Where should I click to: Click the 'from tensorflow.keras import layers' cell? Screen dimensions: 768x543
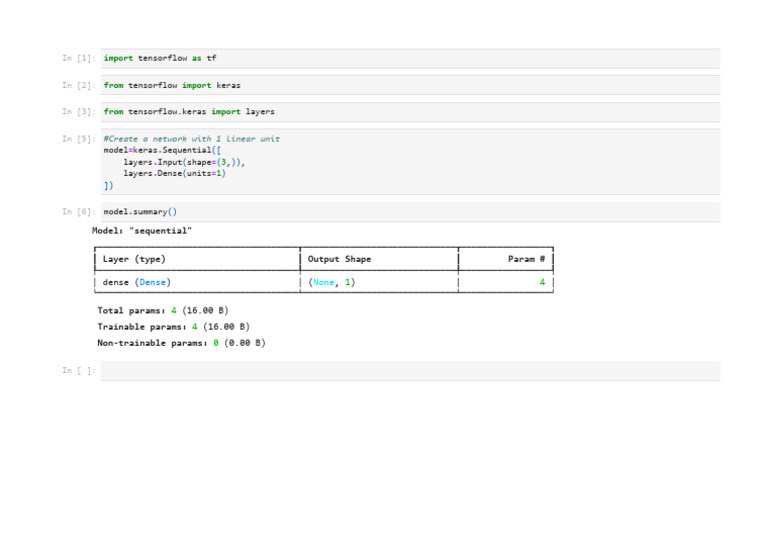click(410, 112)
